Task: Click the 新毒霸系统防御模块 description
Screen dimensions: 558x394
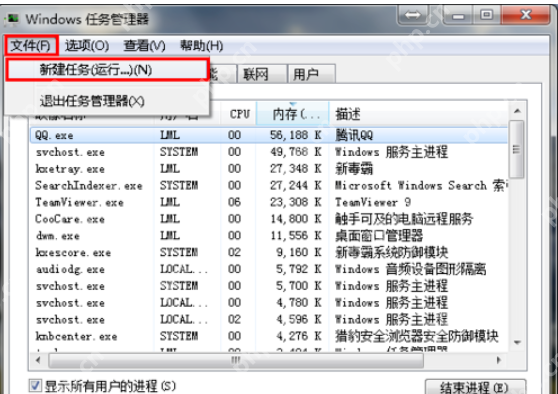Action: click(391, 252)
